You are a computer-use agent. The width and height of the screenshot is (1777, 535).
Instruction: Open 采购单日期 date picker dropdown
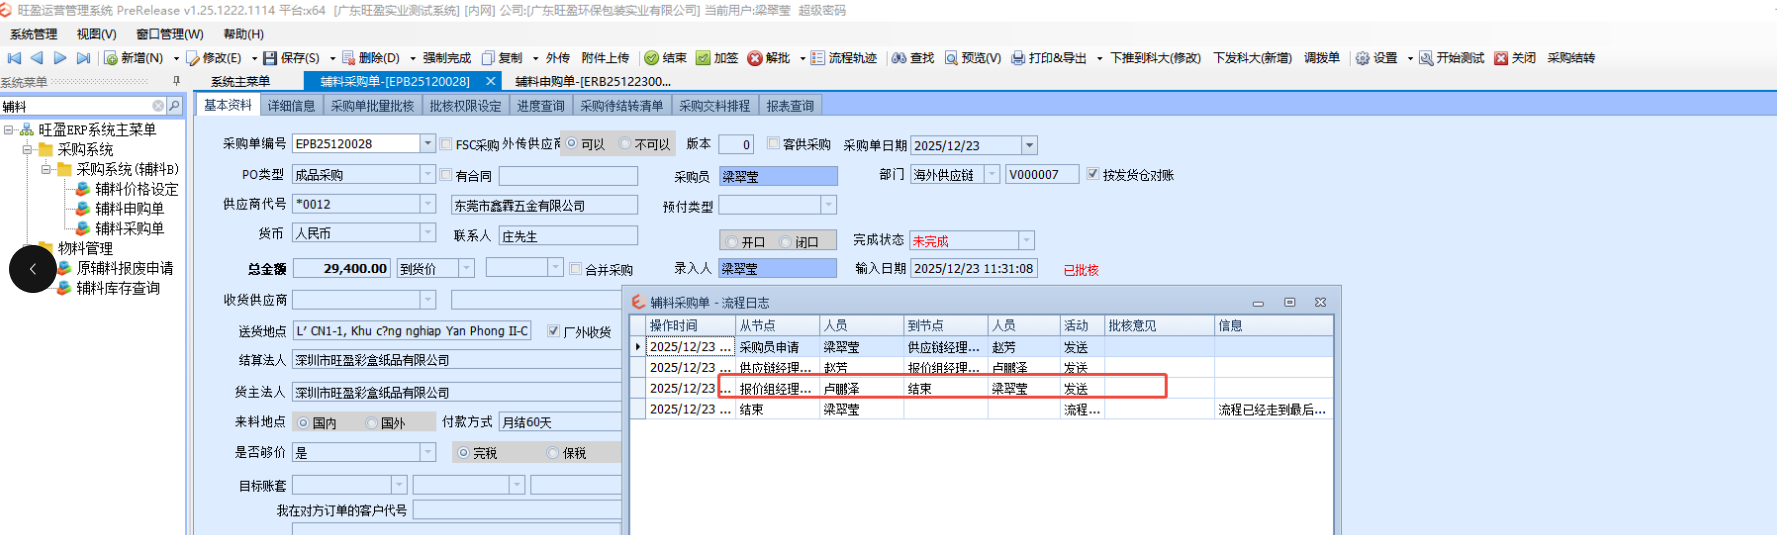(x=1030, y=145)
